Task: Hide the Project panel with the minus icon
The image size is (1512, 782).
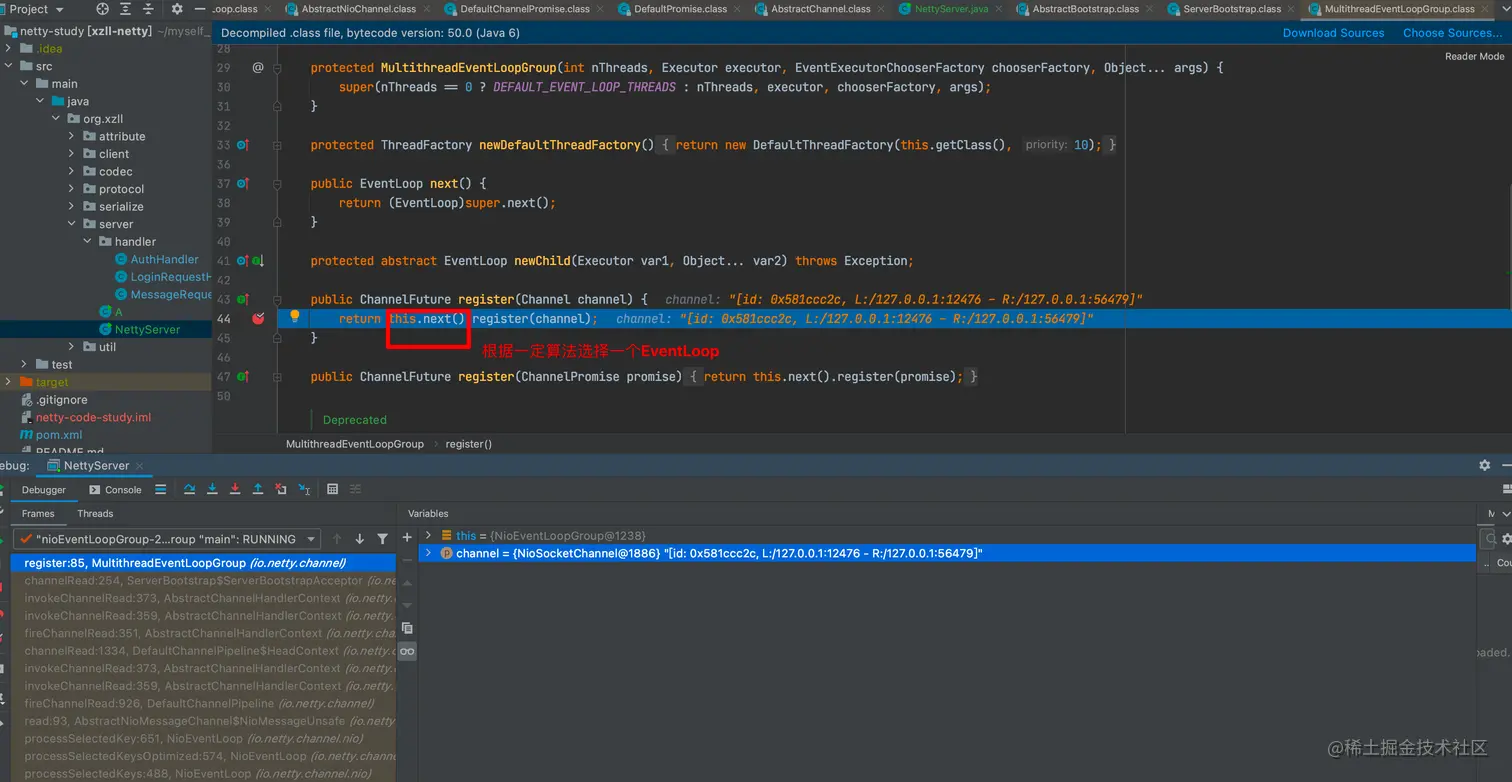Action: point(201,9)
